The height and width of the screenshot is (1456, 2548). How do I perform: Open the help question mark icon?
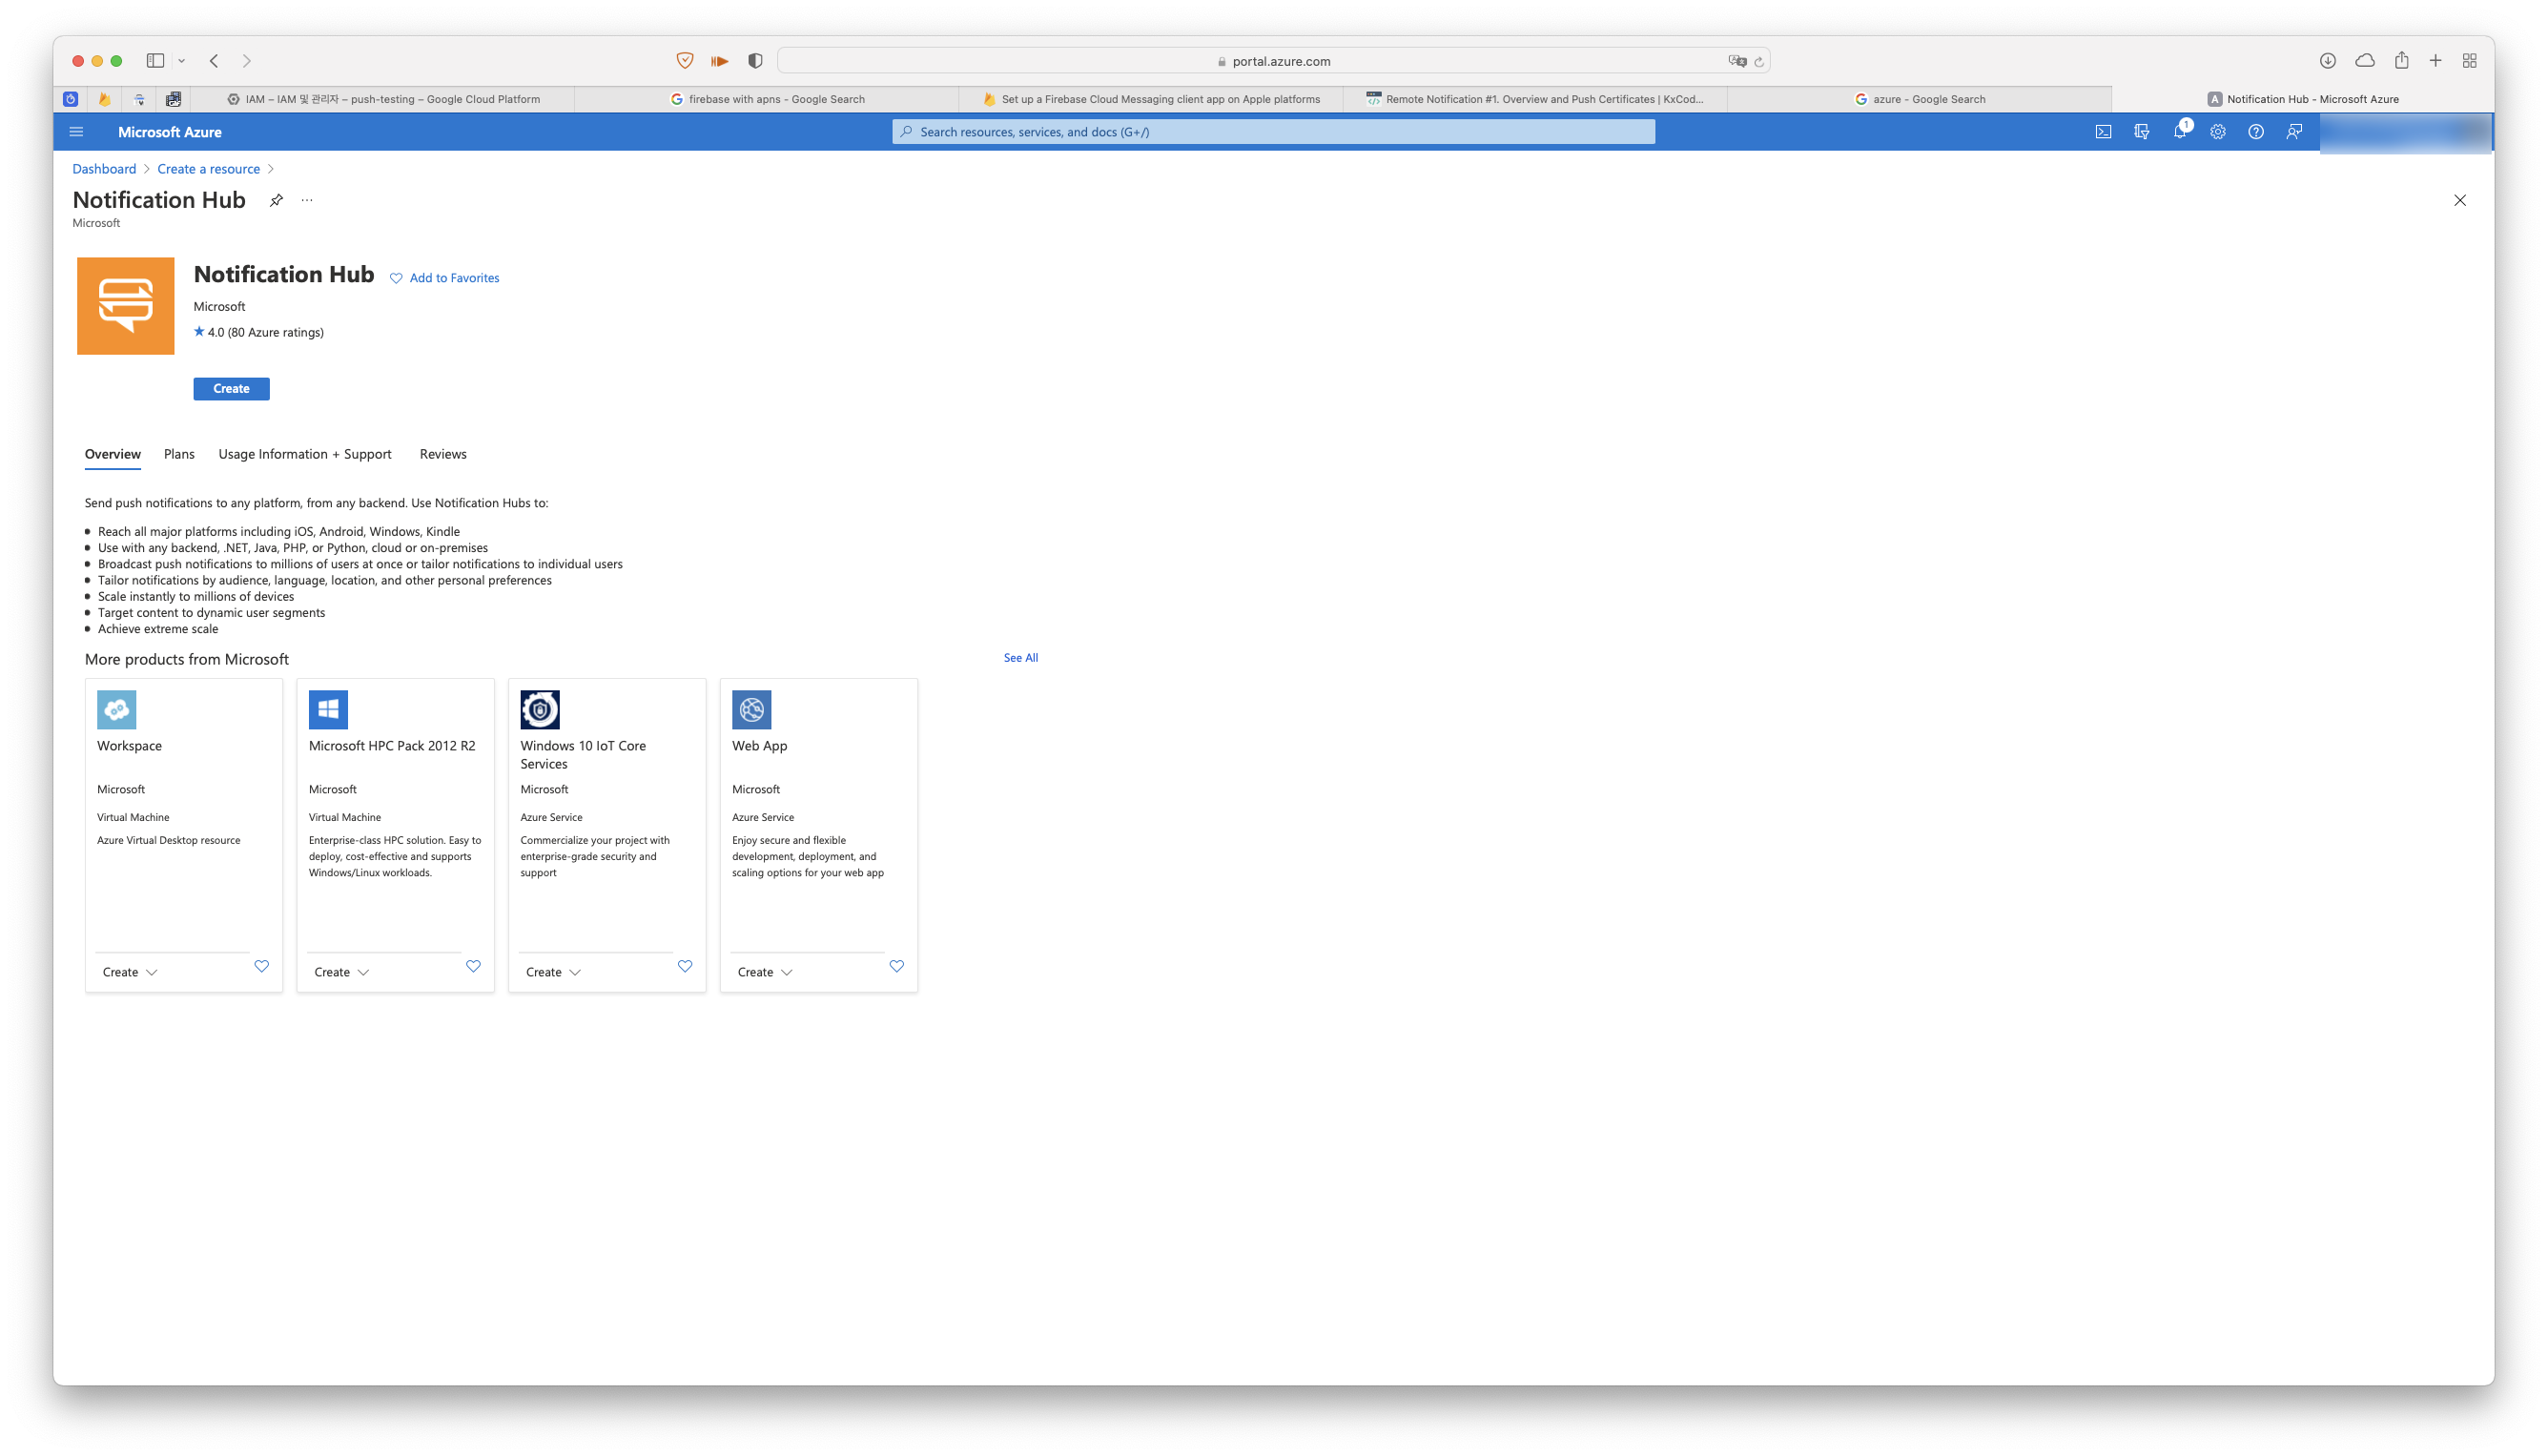coord(2256,132)
